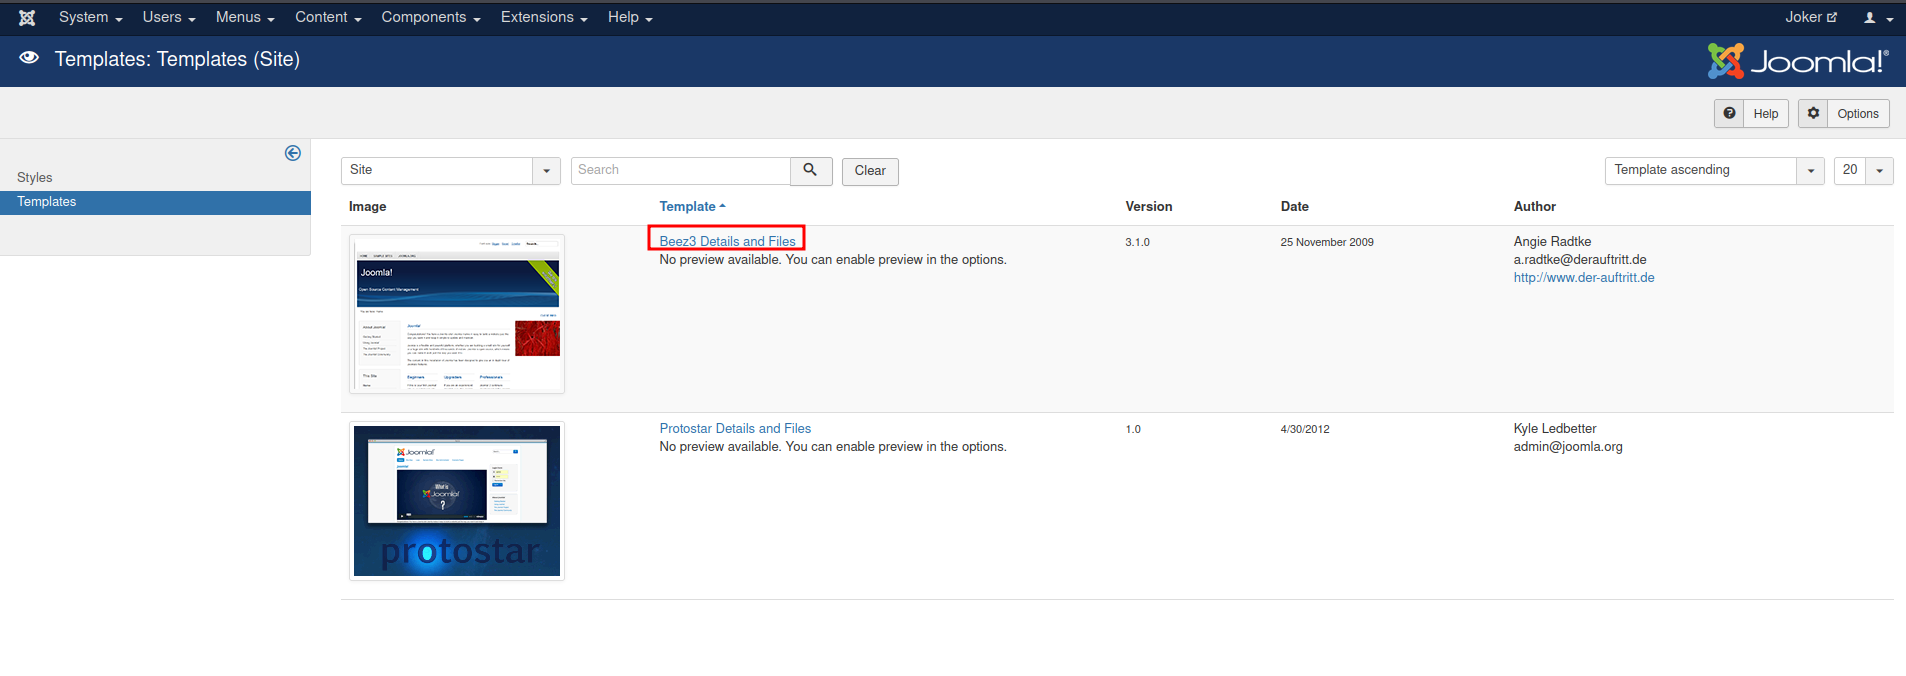Sort by the Template column header
The image size is (1906, 676).
click(692, 206)
